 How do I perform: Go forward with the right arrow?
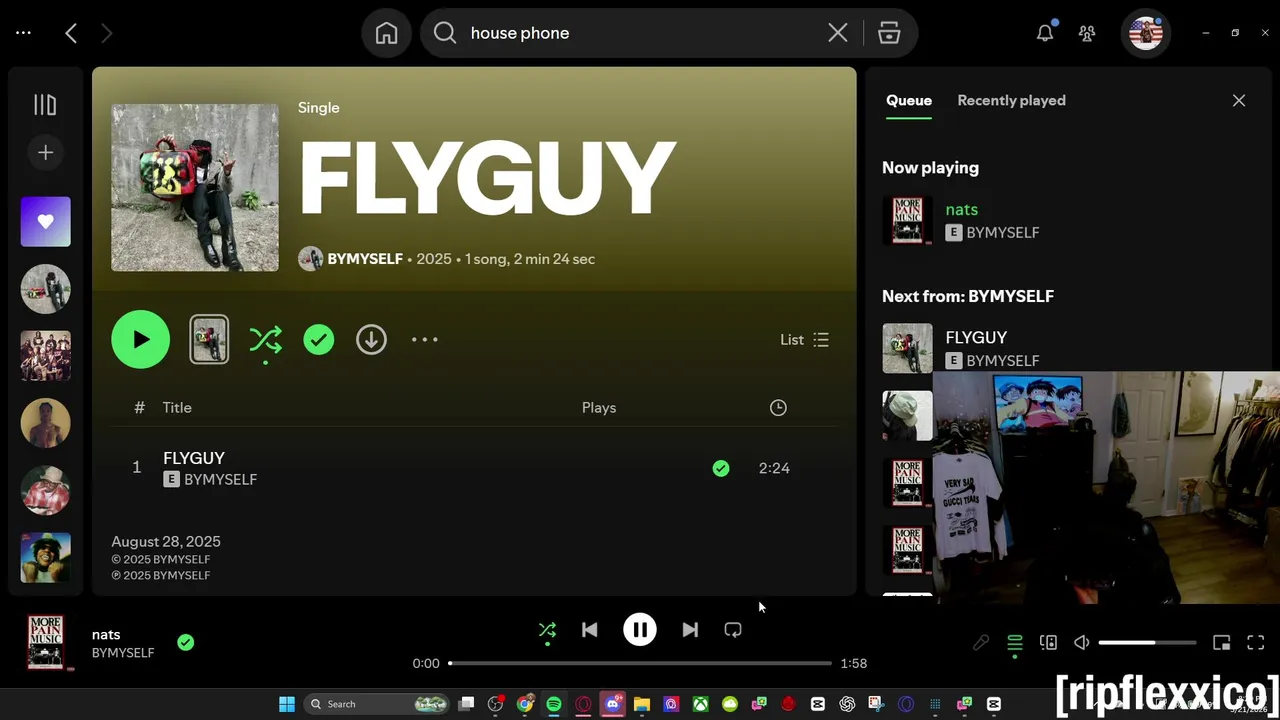106,33
